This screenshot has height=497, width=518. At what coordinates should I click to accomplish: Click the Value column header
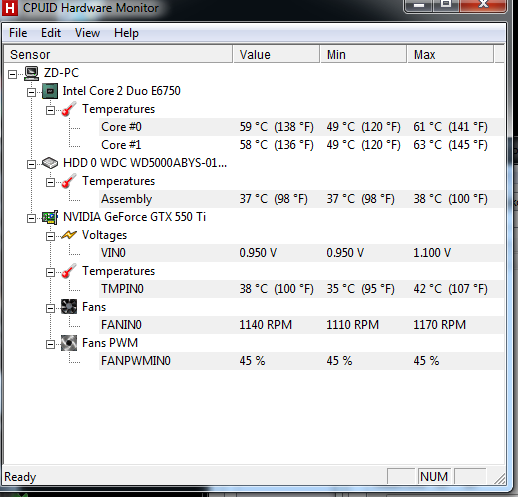pyautogui.click(x=276, y=54)
